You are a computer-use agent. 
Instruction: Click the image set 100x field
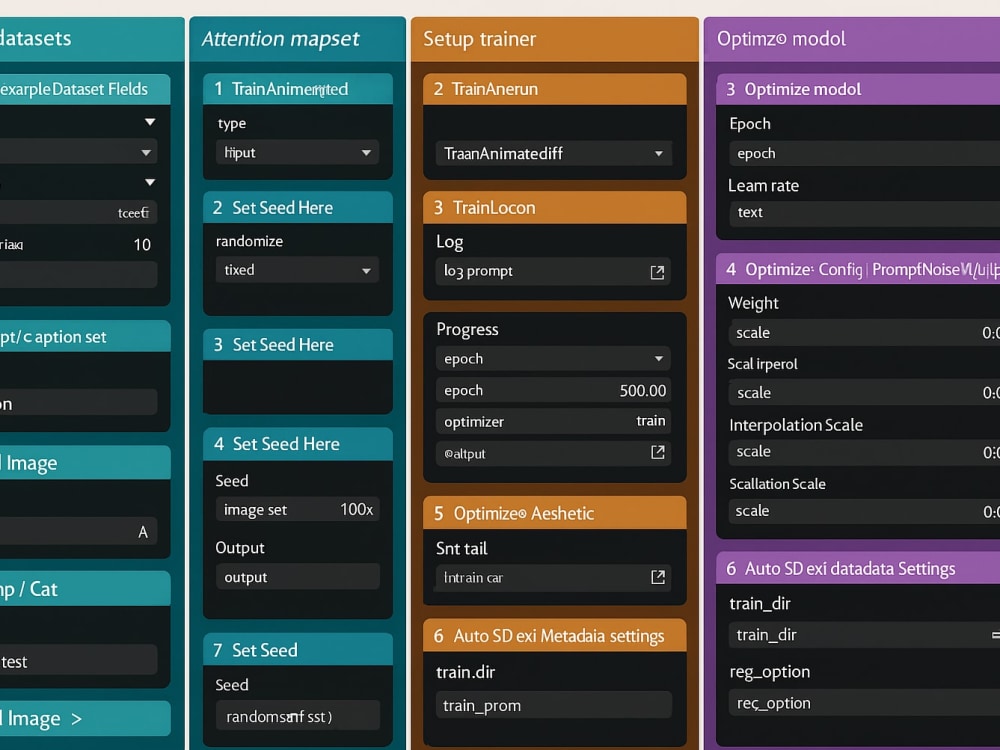(x=298, y=509)
